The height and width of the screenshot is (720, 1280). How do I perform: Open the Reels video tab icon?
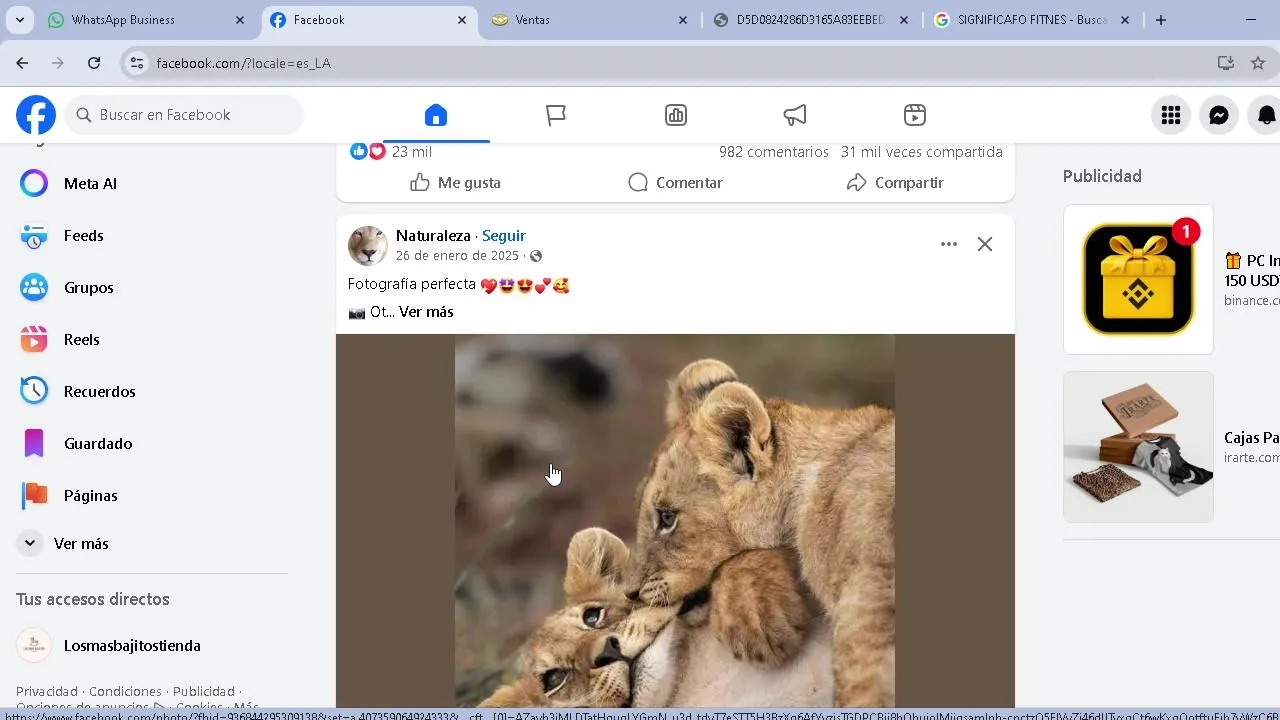pyautogui.click(x=915, y=115)
